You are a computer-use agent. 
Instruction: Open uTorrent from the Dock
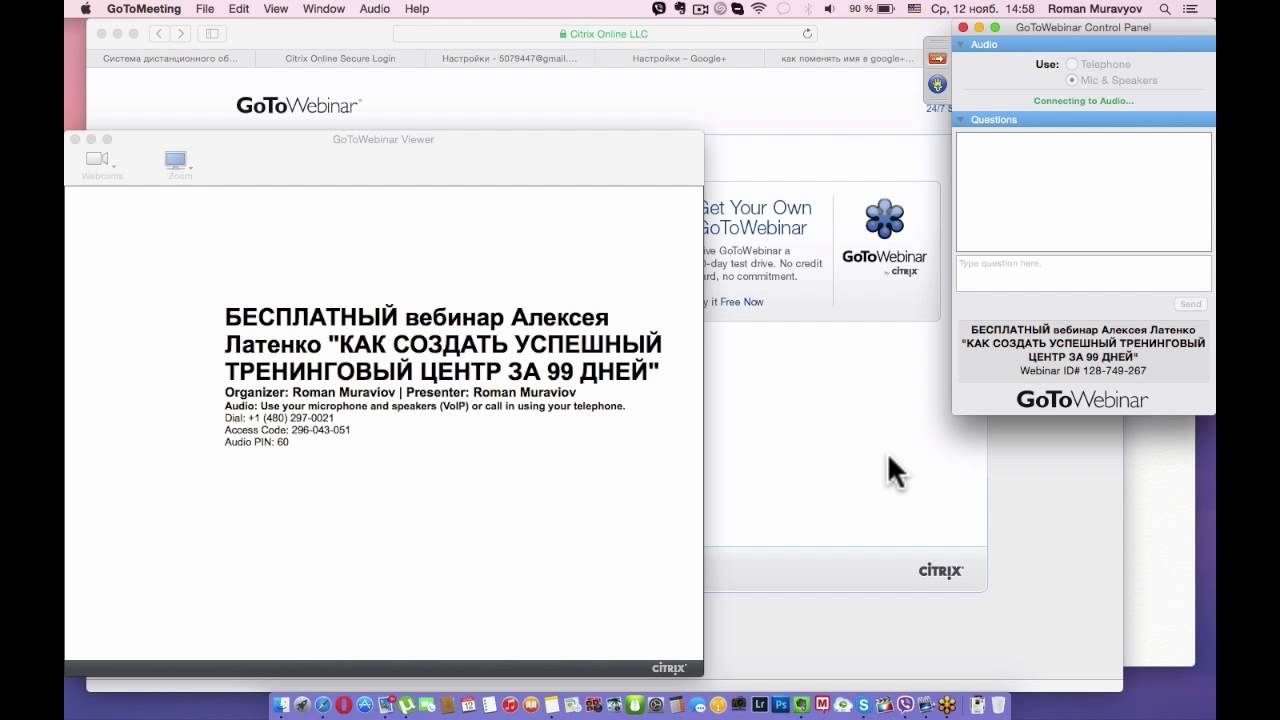(406, 705)
